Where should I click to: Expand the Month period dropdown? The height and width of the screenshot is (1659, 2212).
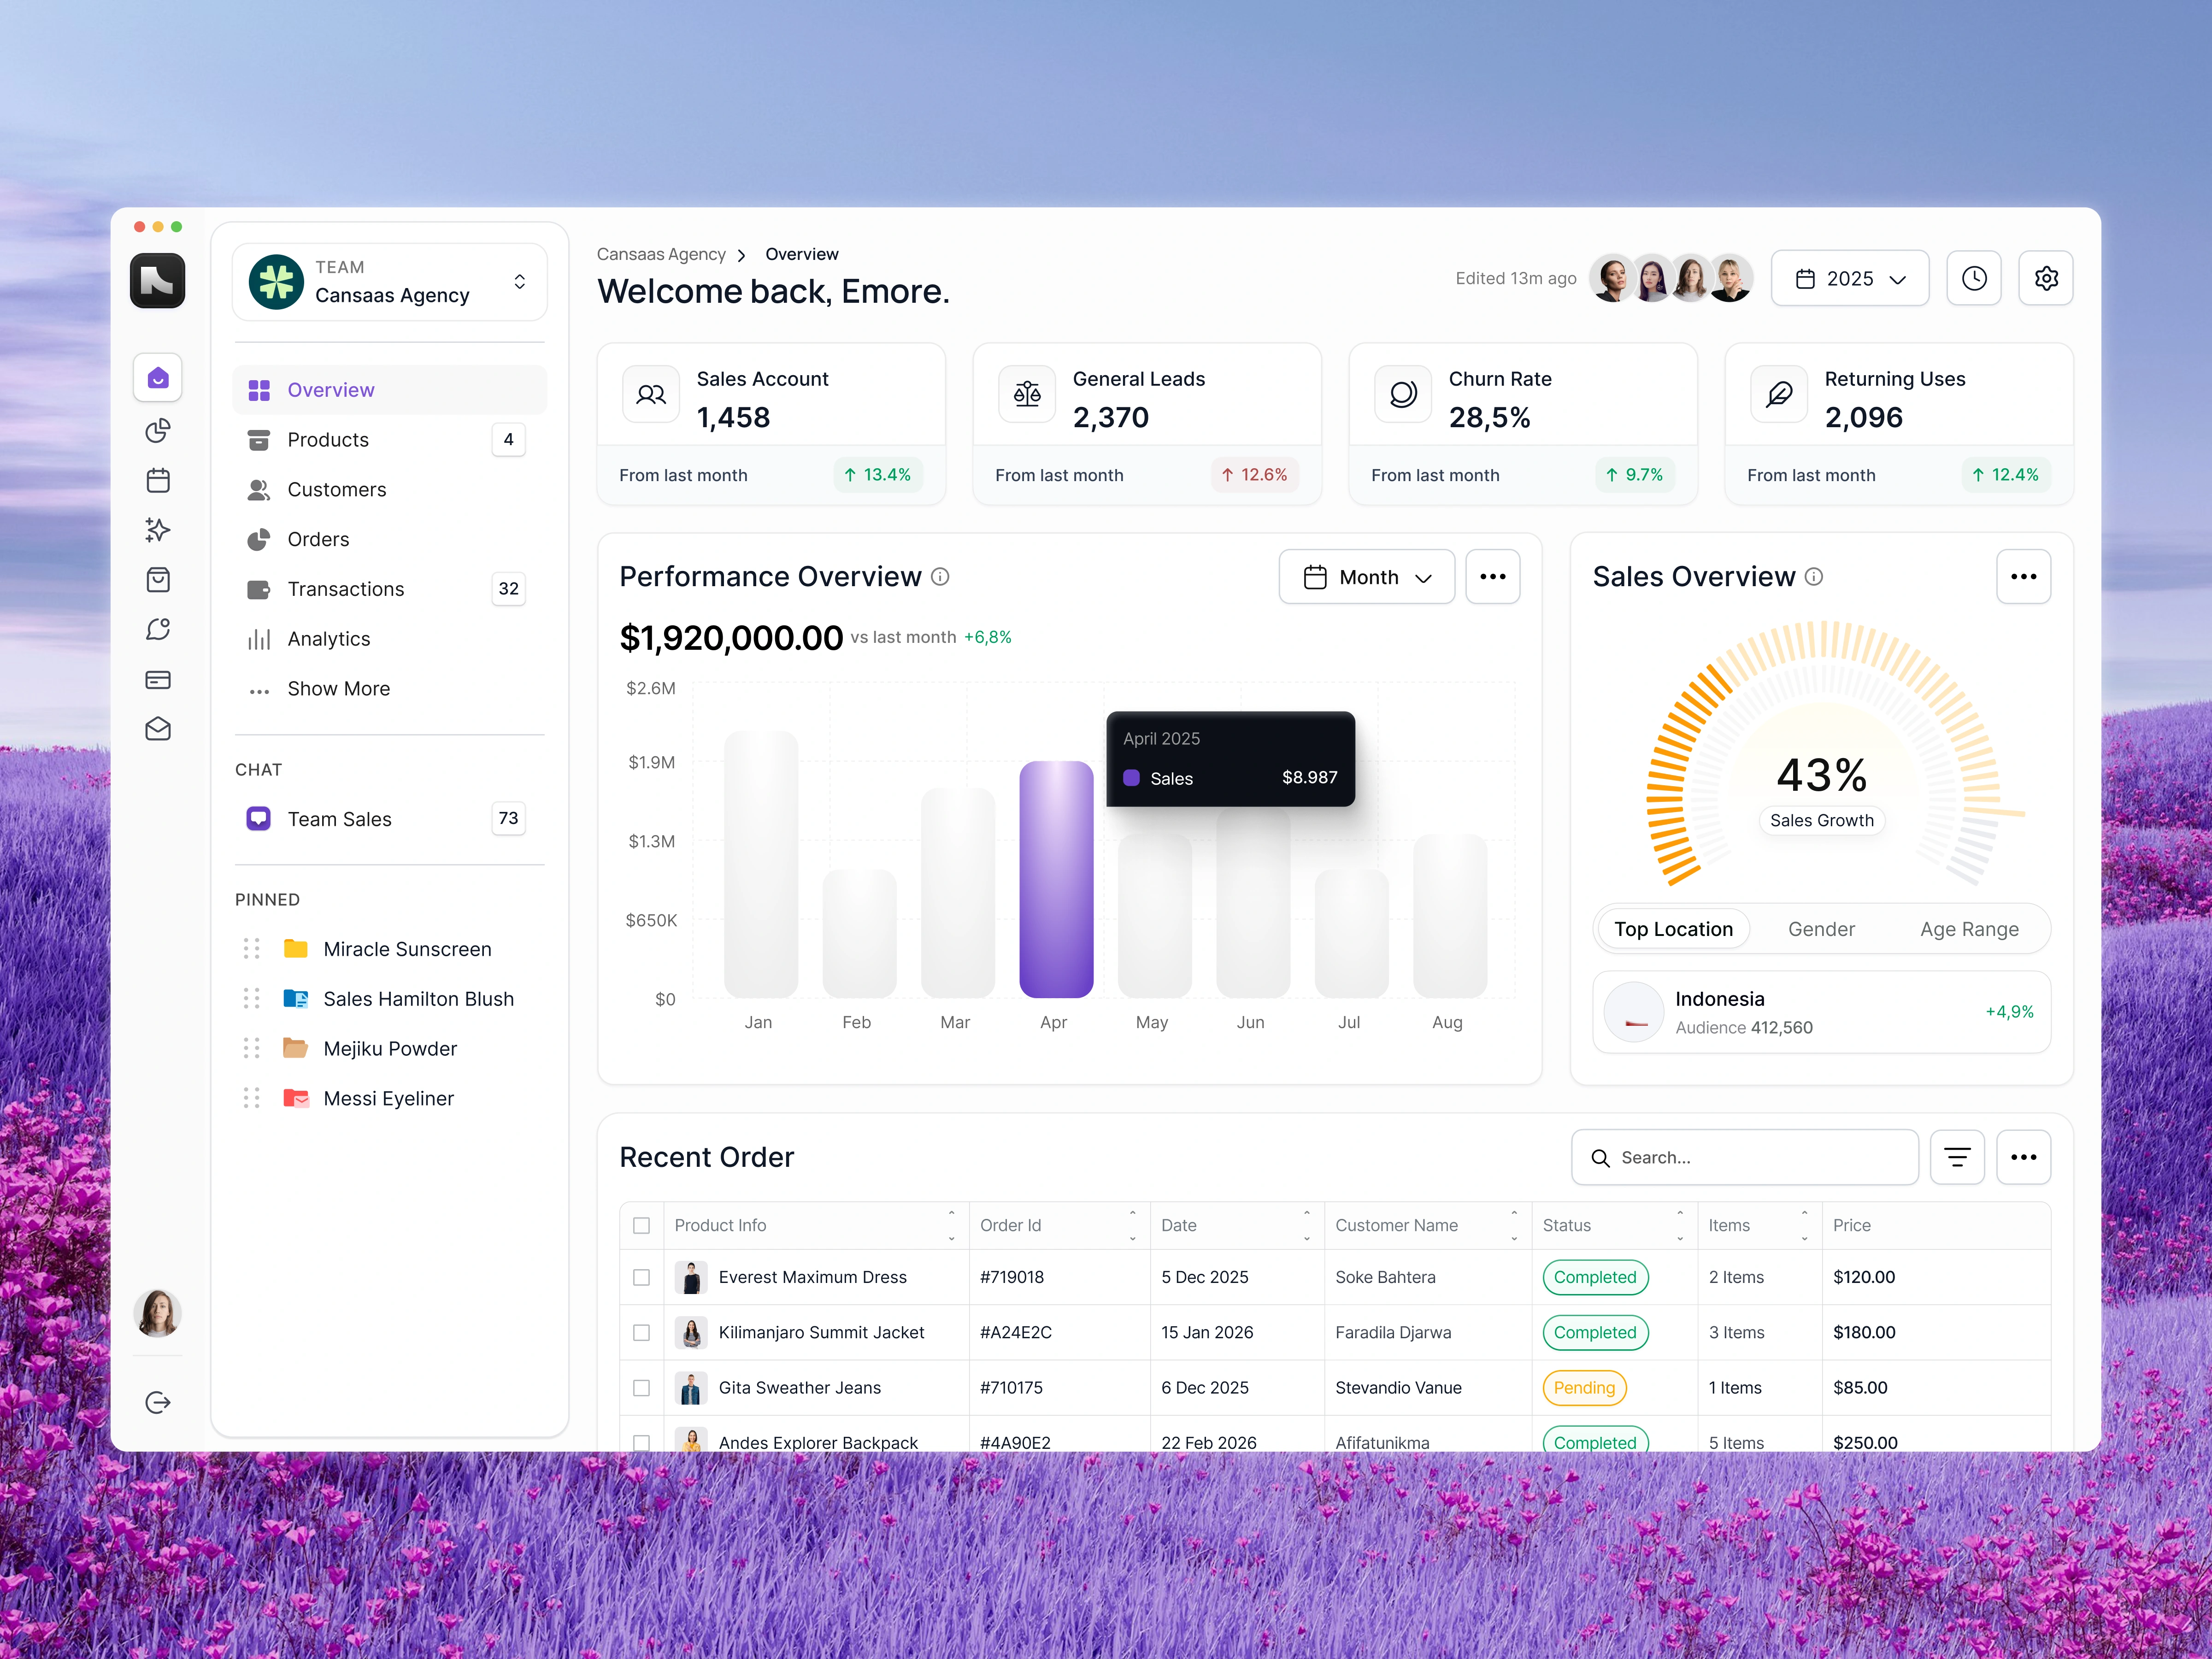(x=1366, y=577)
